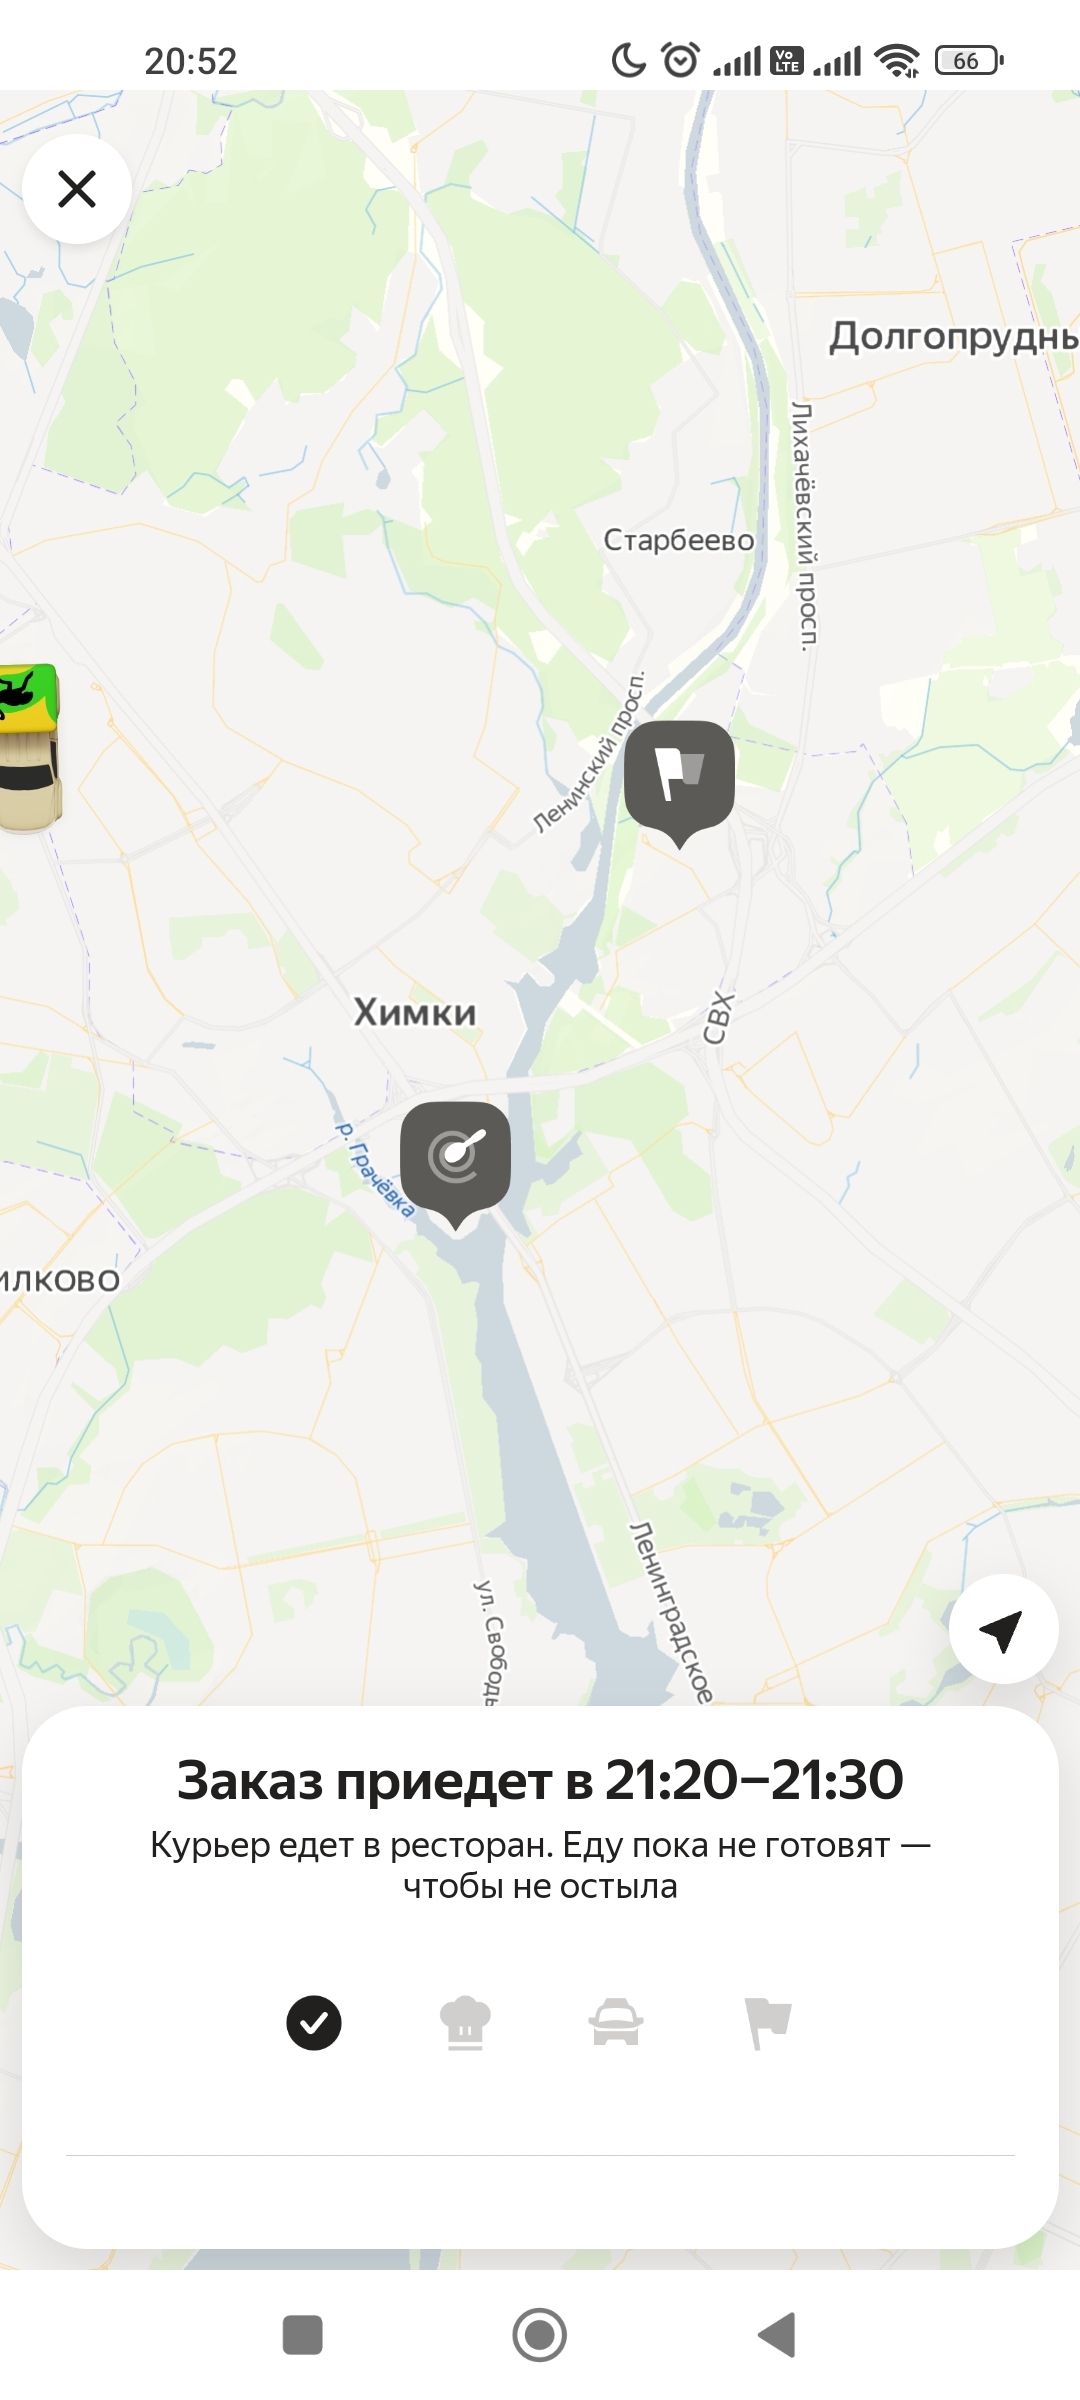Tap the car delivery step icon
This screenshot has width=1080, height=2400.
coord(616,2023)
